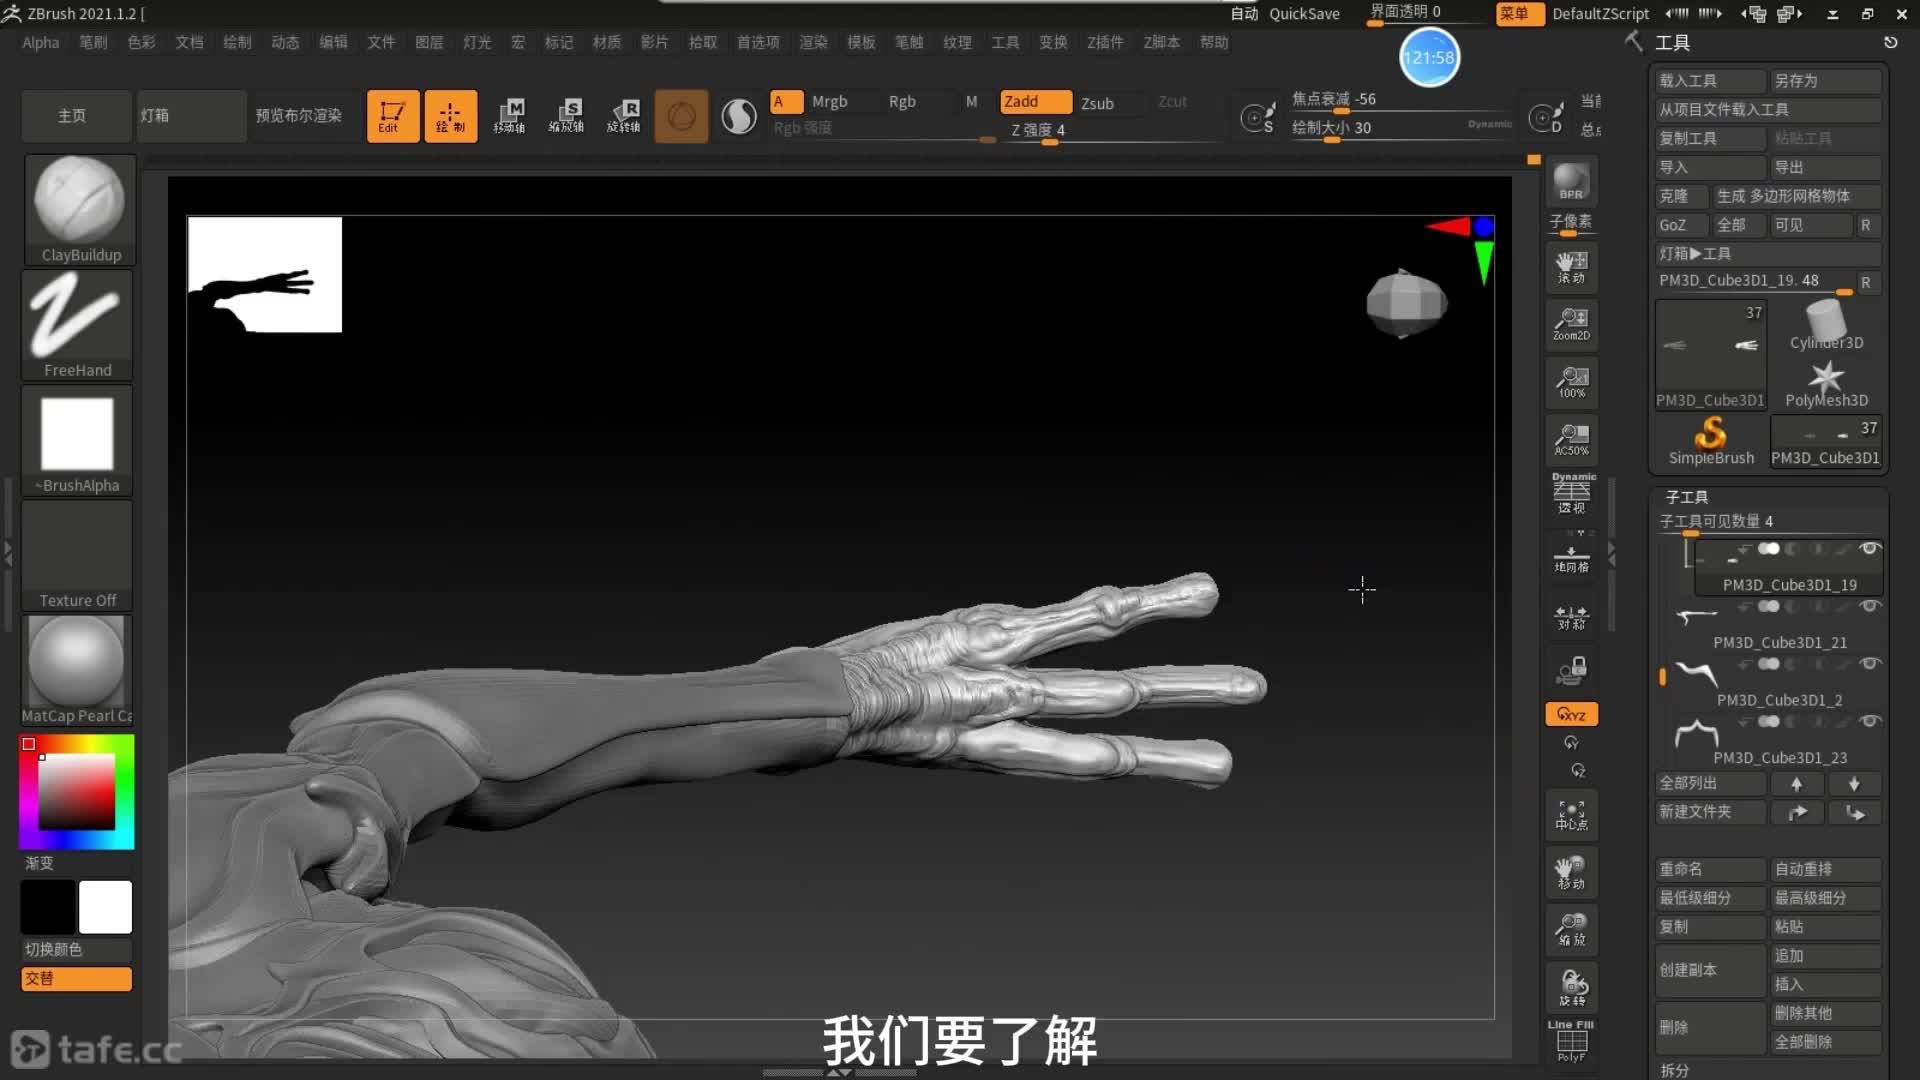Viewport: 1920px width, 1080px height.
Task: Click the 载入工具 button
Action: [x=1709, y=80]
